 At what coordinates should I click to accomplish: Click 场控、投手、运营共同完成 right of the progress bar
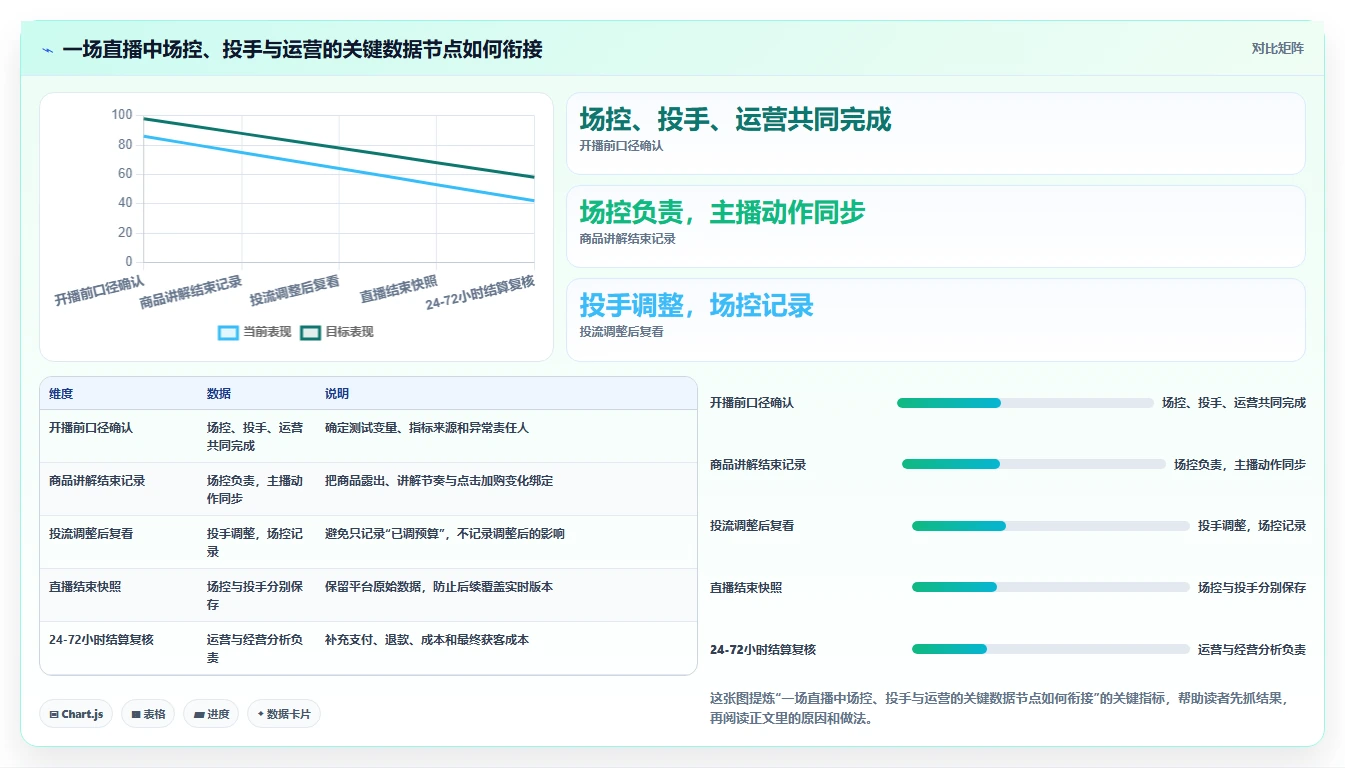point(1234,403)
